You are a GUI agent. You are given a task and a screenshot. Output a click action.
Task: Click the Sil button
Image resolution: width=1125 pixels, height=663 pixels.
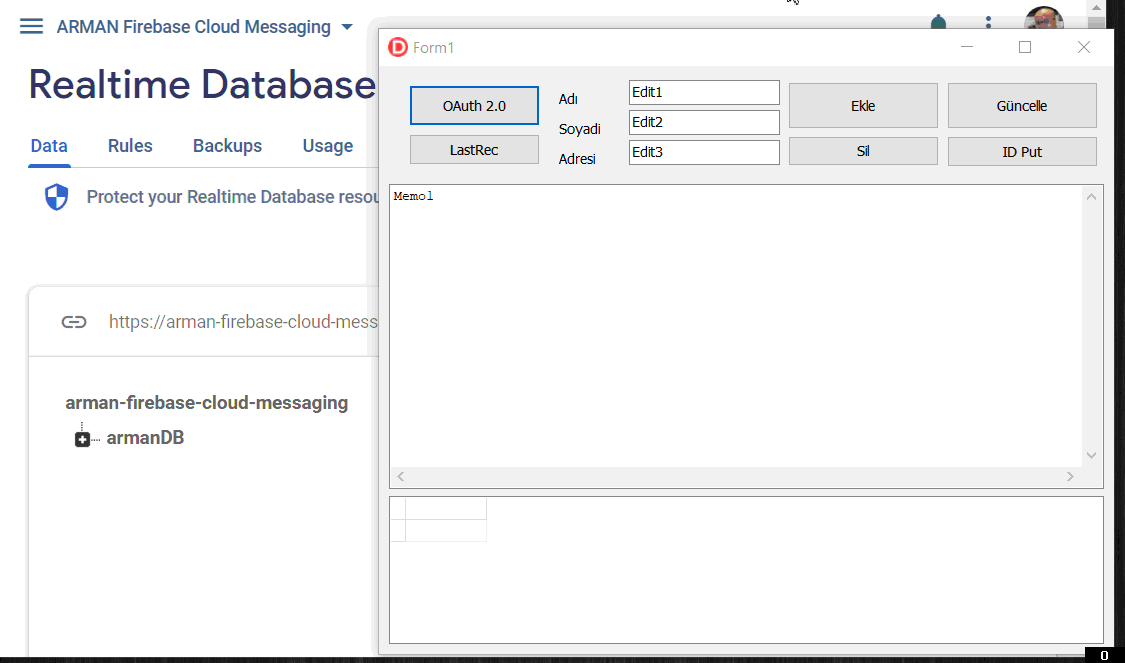point(863,151)
